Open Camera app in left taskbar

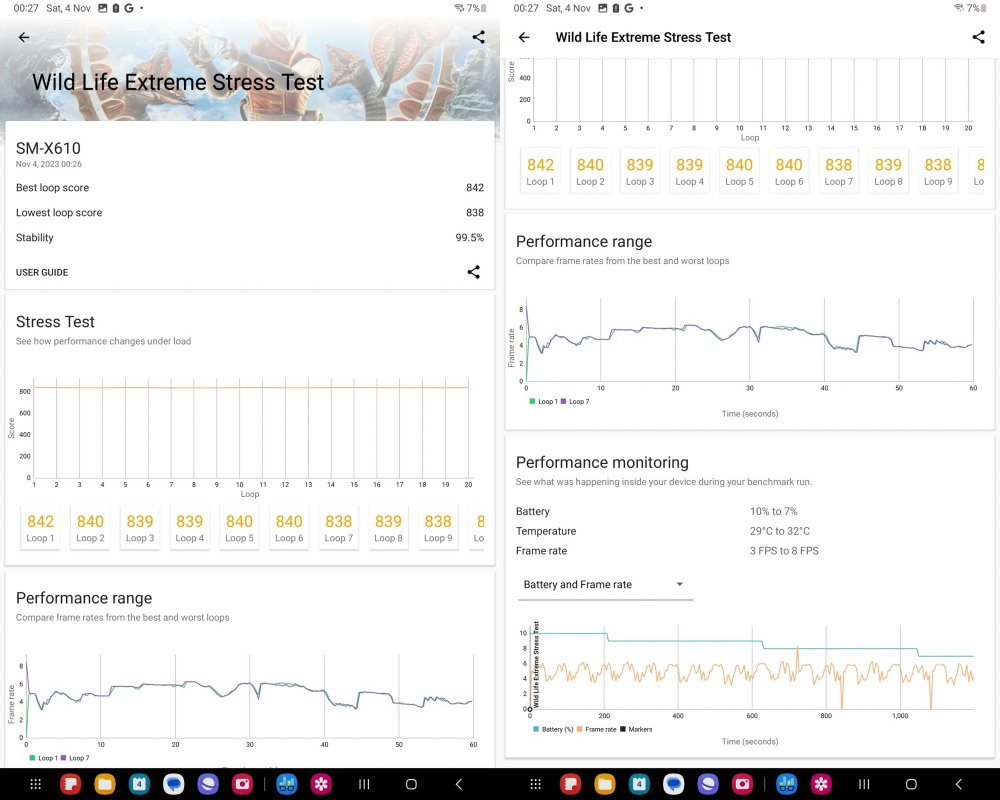[242, 784]
